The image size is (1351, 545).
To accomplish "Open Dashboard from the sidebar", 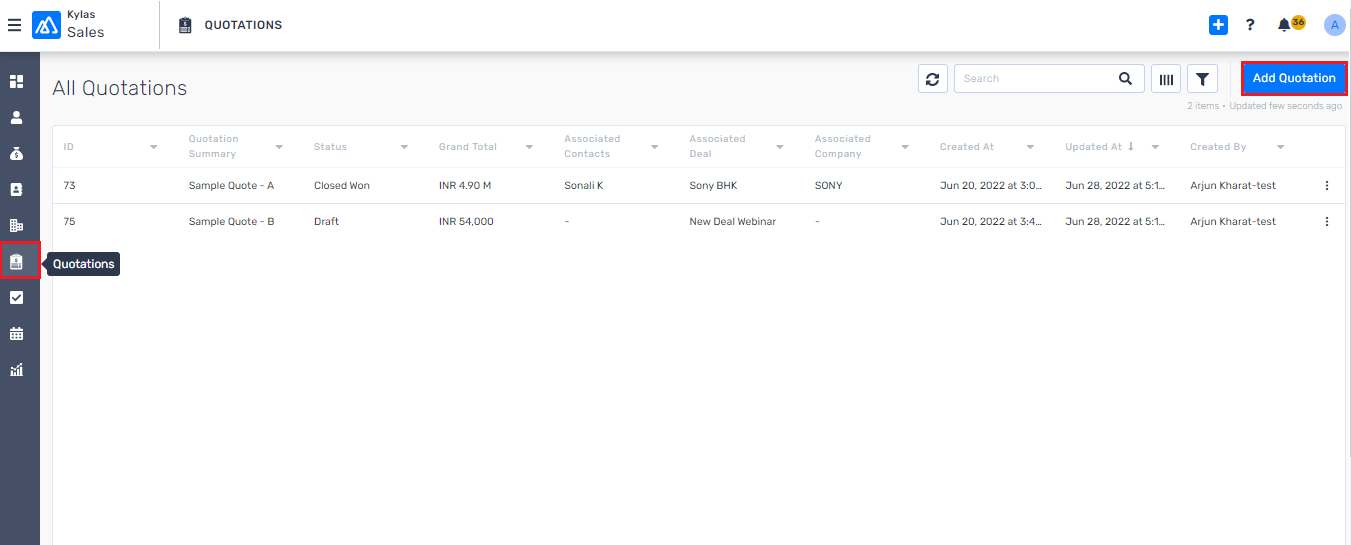I will [16, 81].
